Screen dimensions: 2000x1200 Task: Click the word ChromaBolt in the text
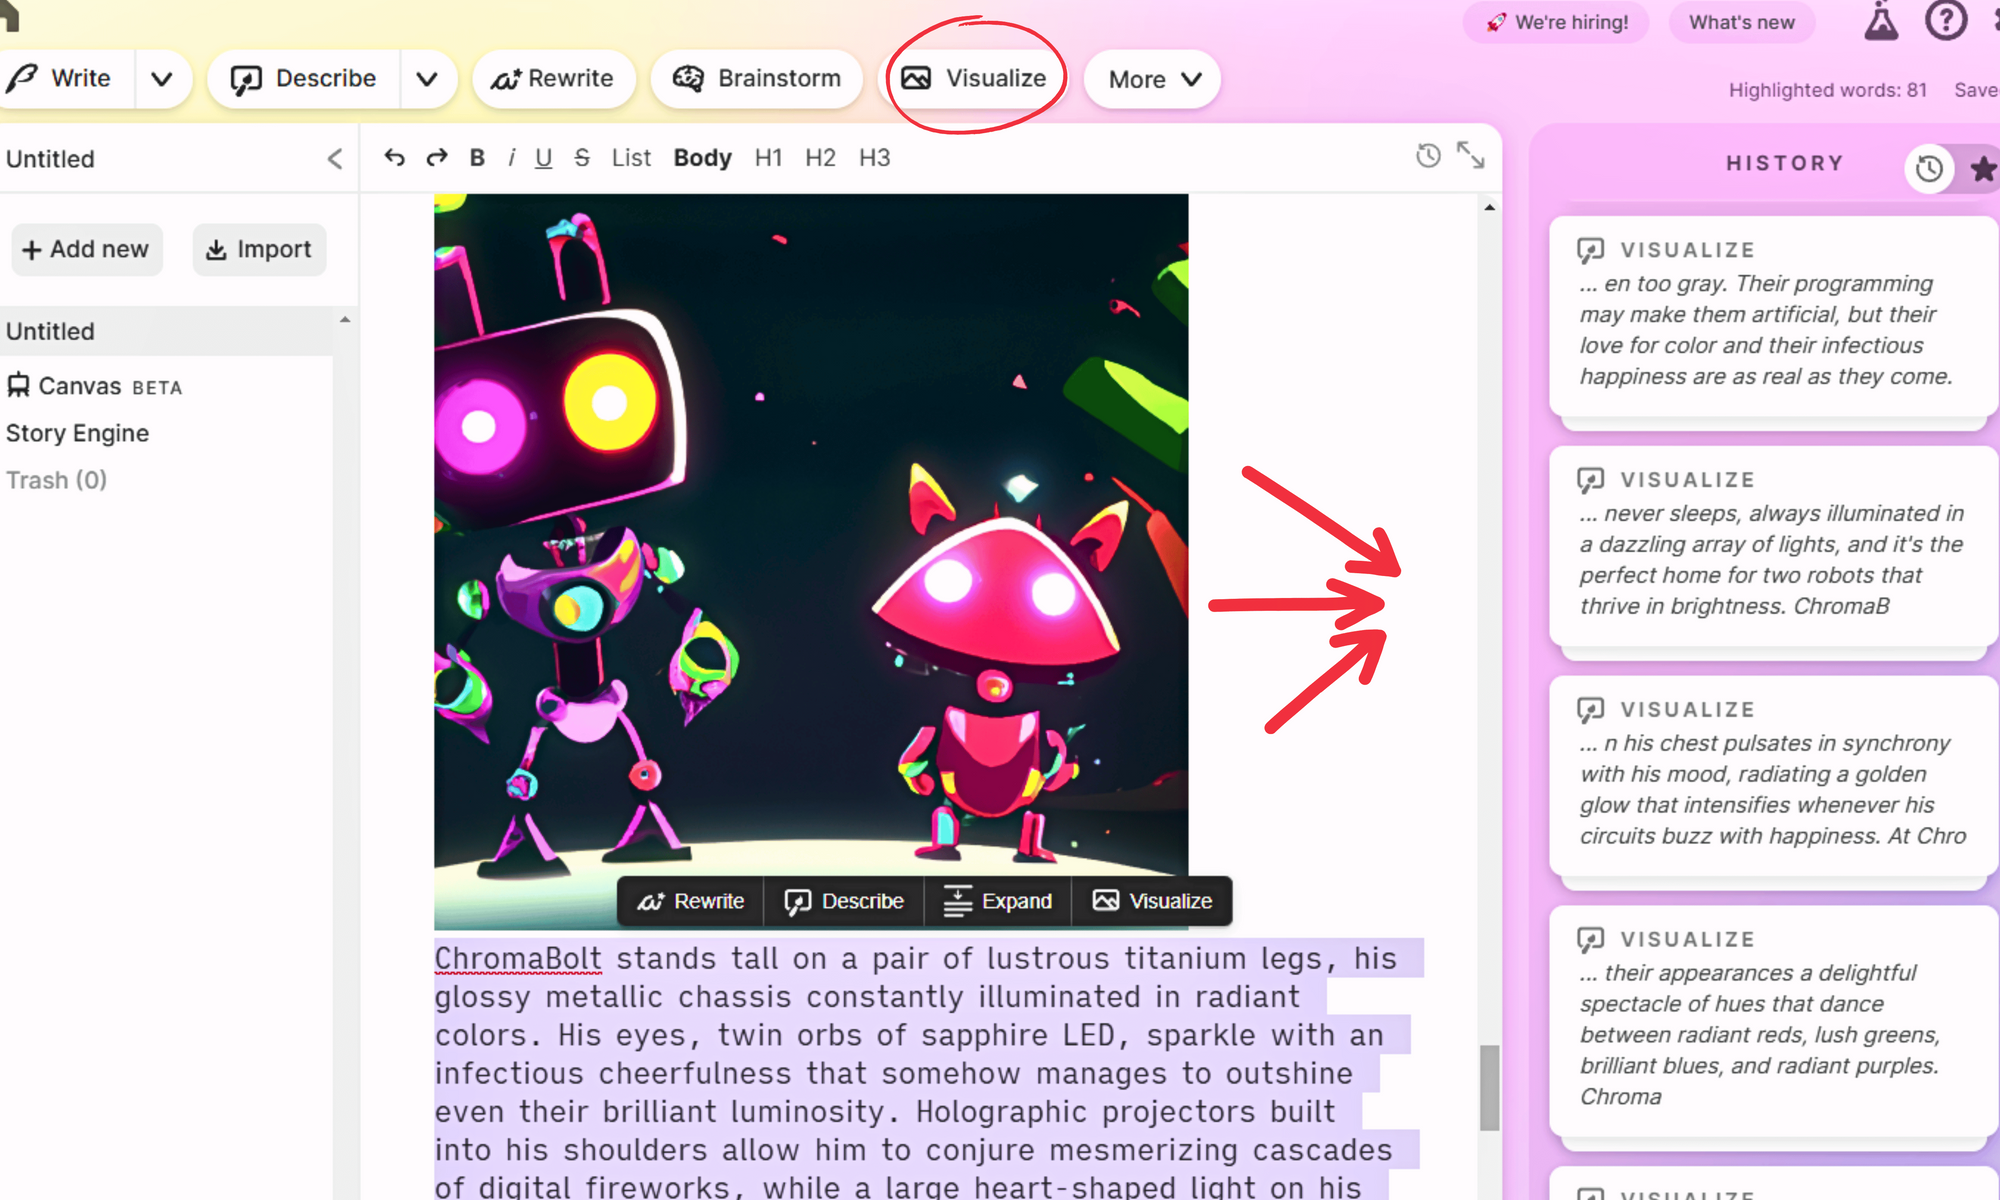click(518, 958)
